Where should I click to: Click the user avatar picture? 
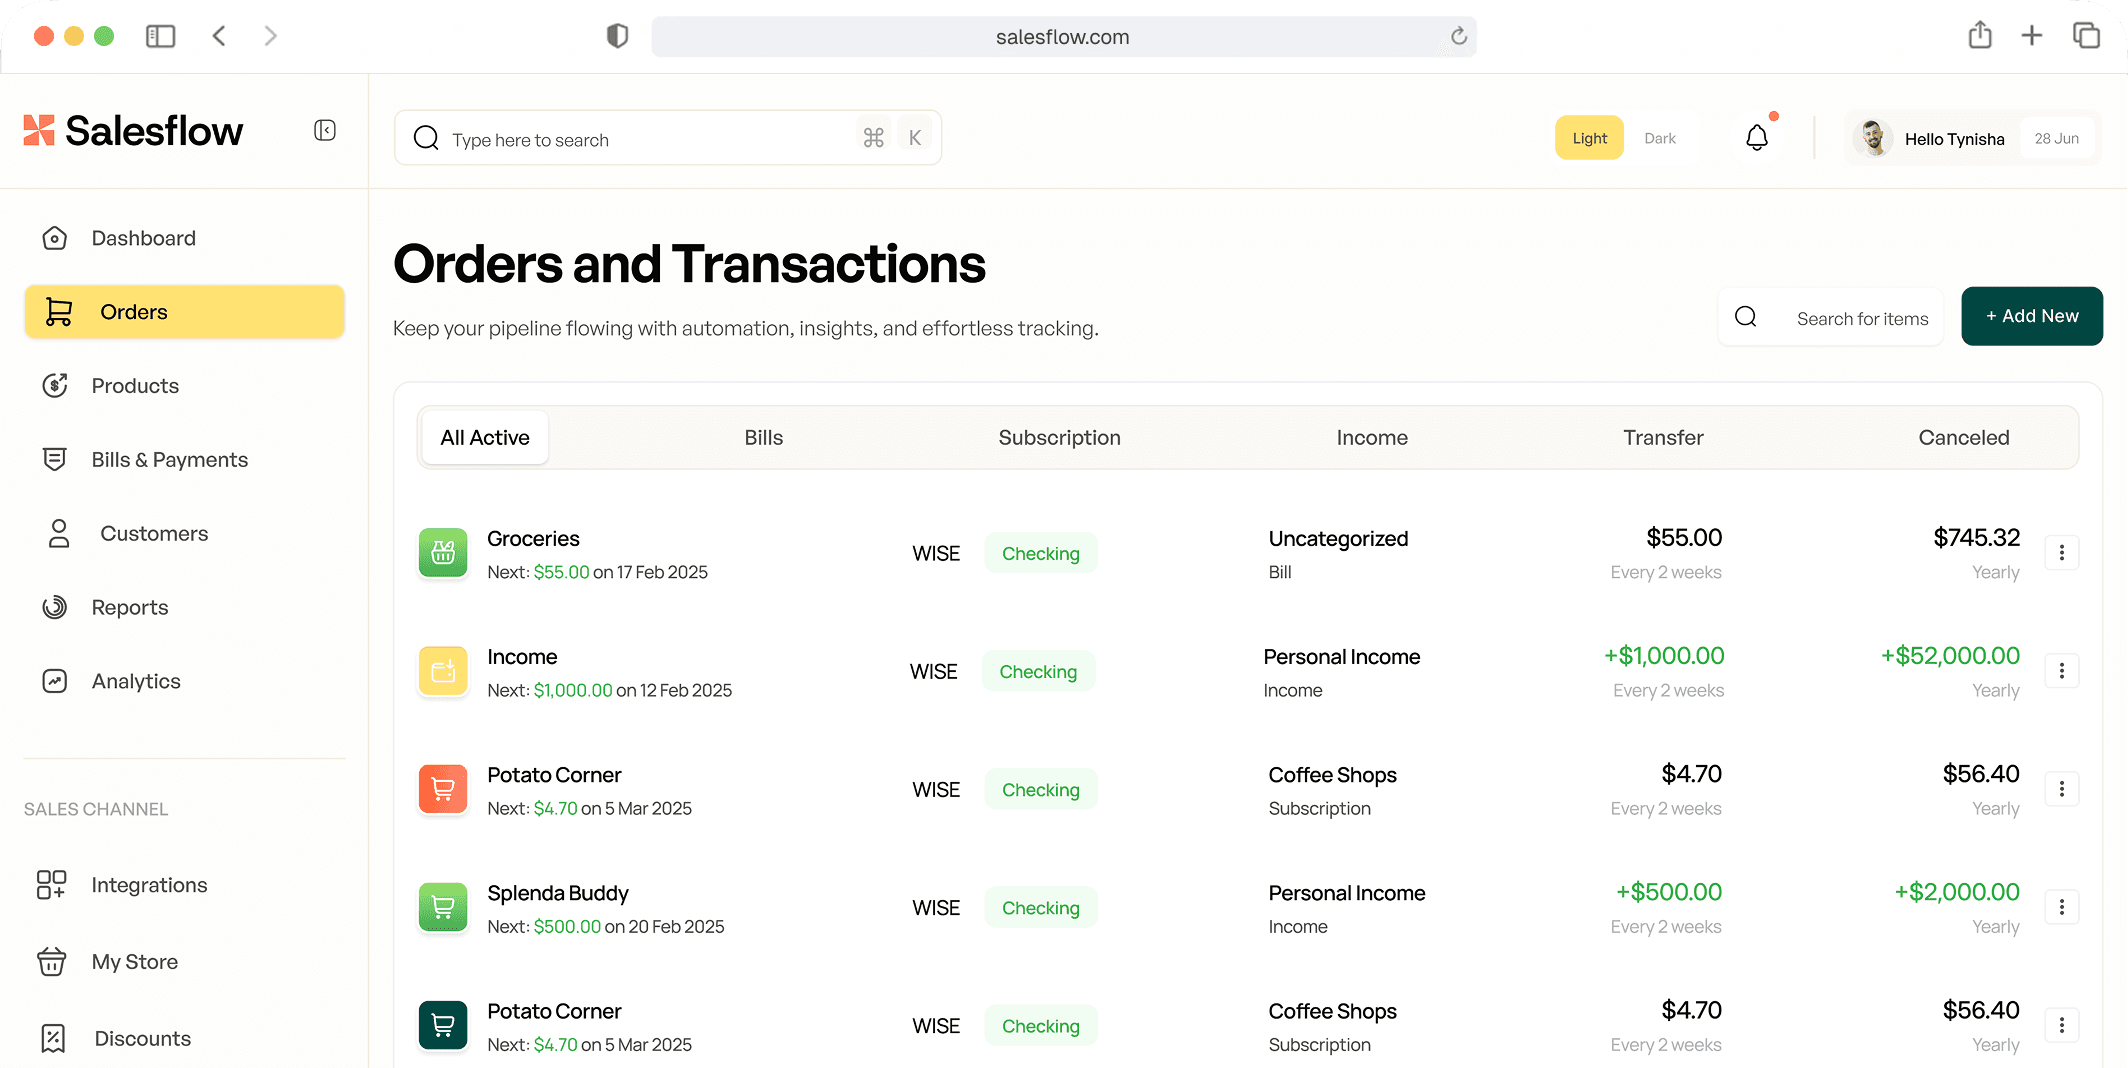coord(1873,138)
